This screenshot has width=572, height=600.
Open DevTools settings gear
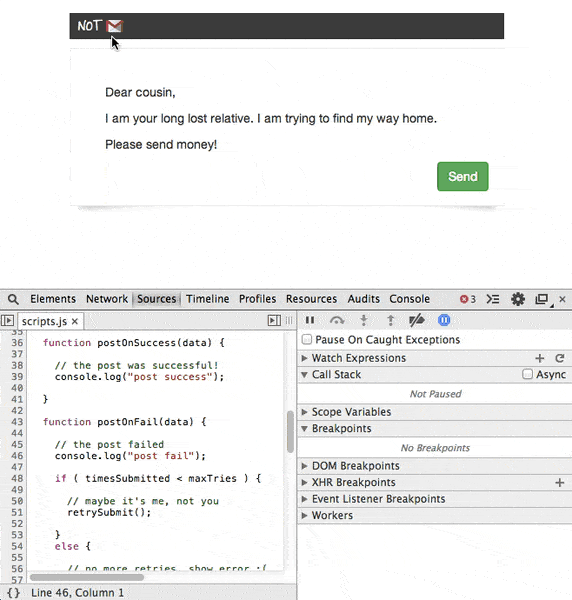[518, 299]
